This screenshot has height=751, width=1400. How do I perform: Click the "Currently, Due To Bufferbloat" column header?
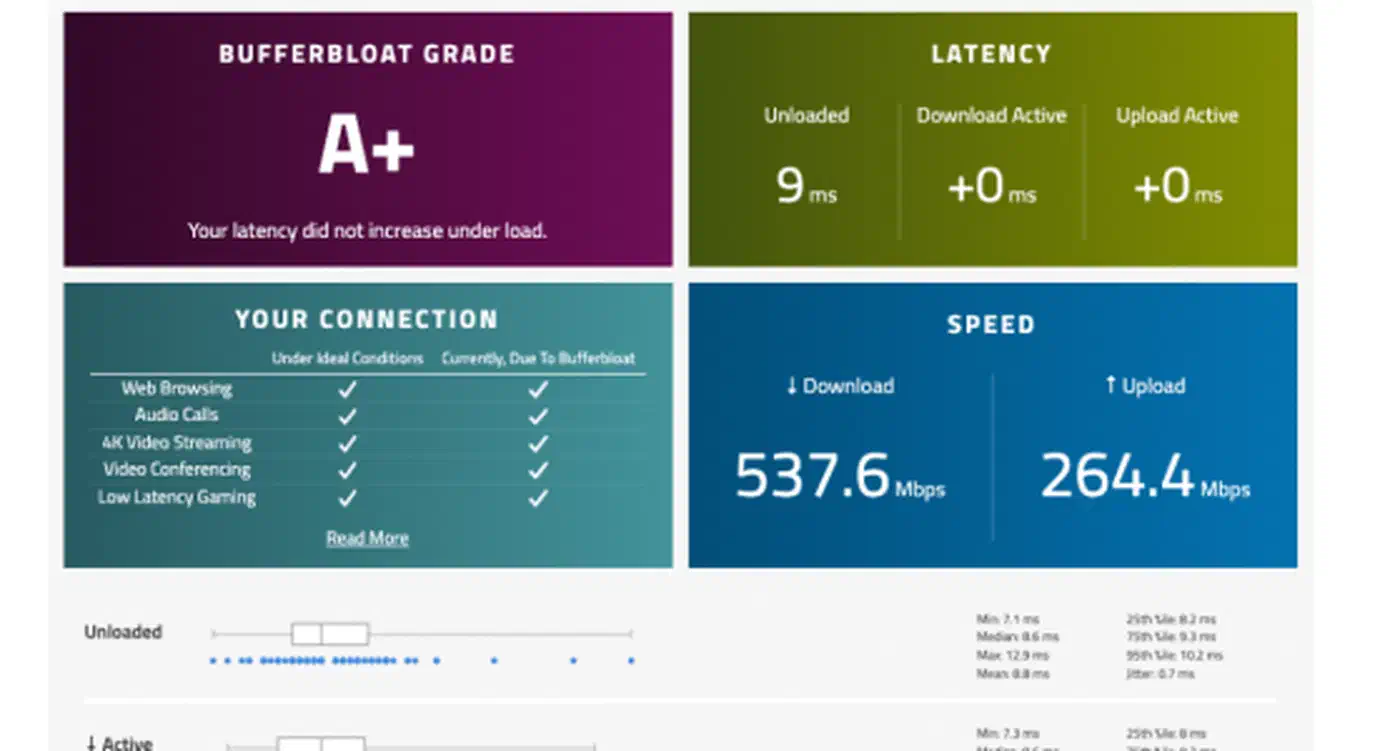(x=538, y=358)
